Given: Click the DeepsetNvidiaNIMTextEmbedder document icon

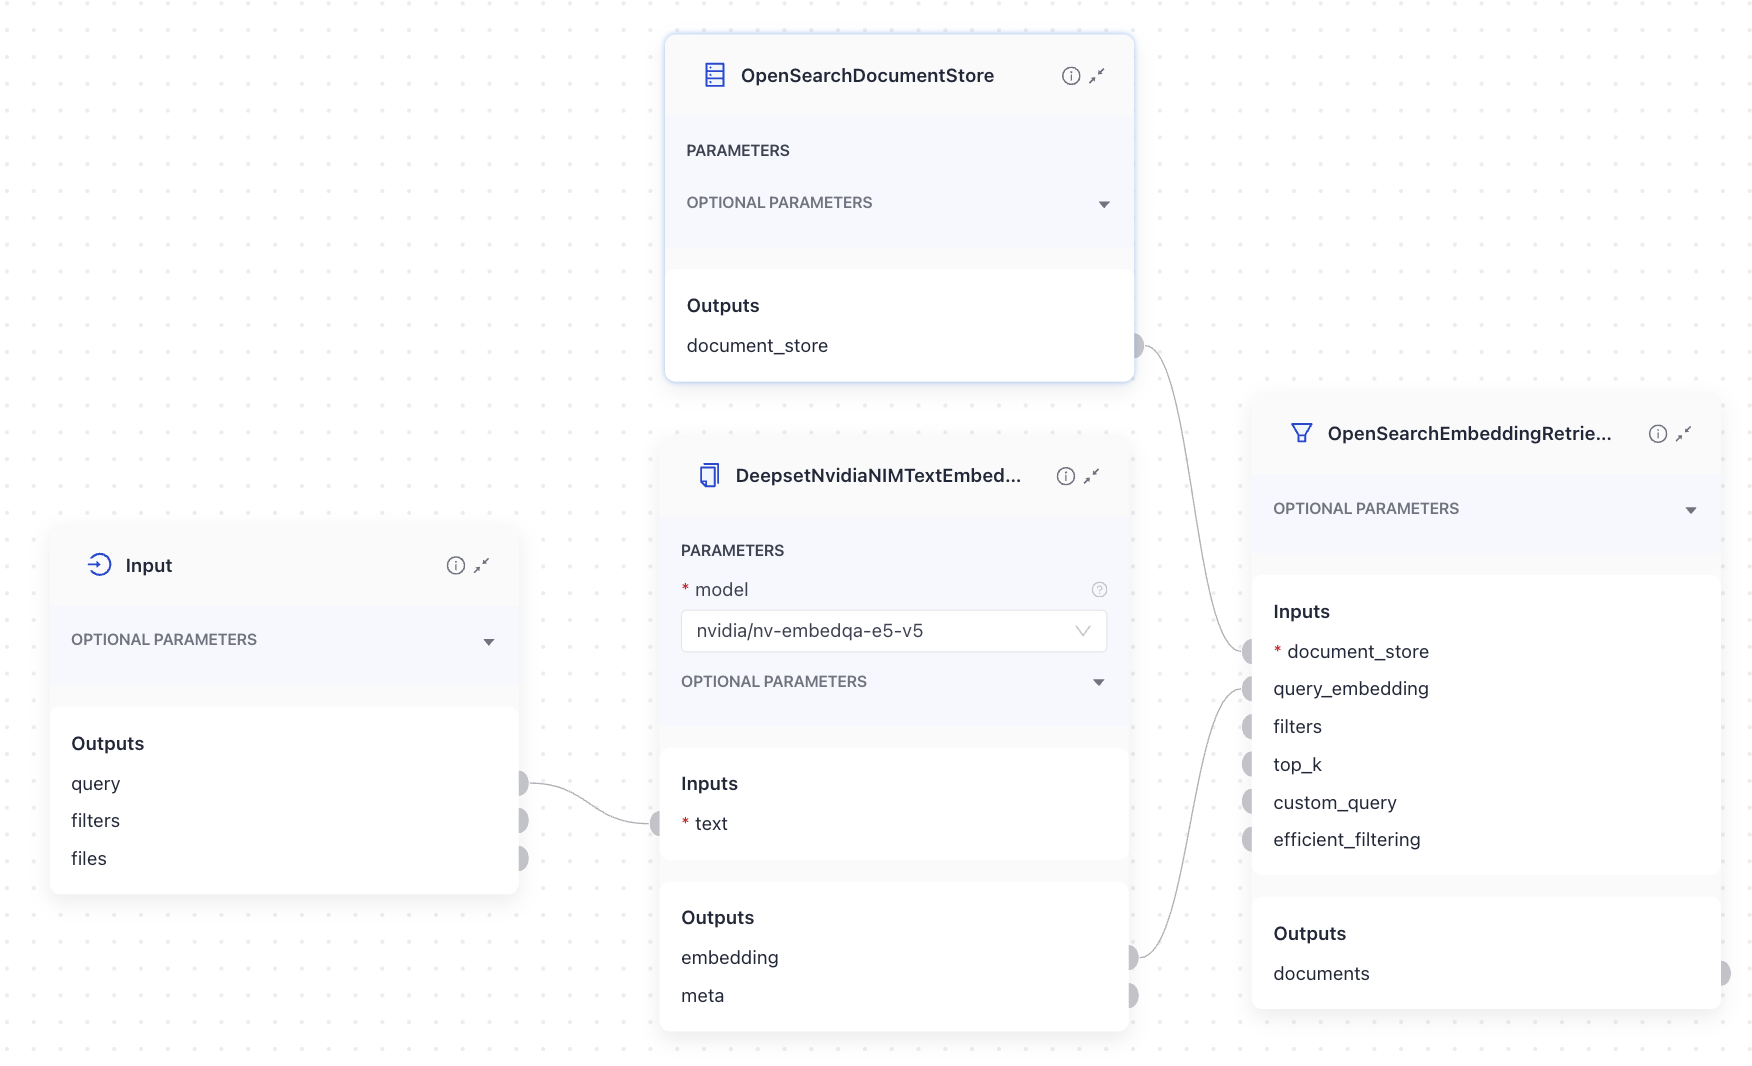Looking at the screenshot, I should click(x=710, y=476).
